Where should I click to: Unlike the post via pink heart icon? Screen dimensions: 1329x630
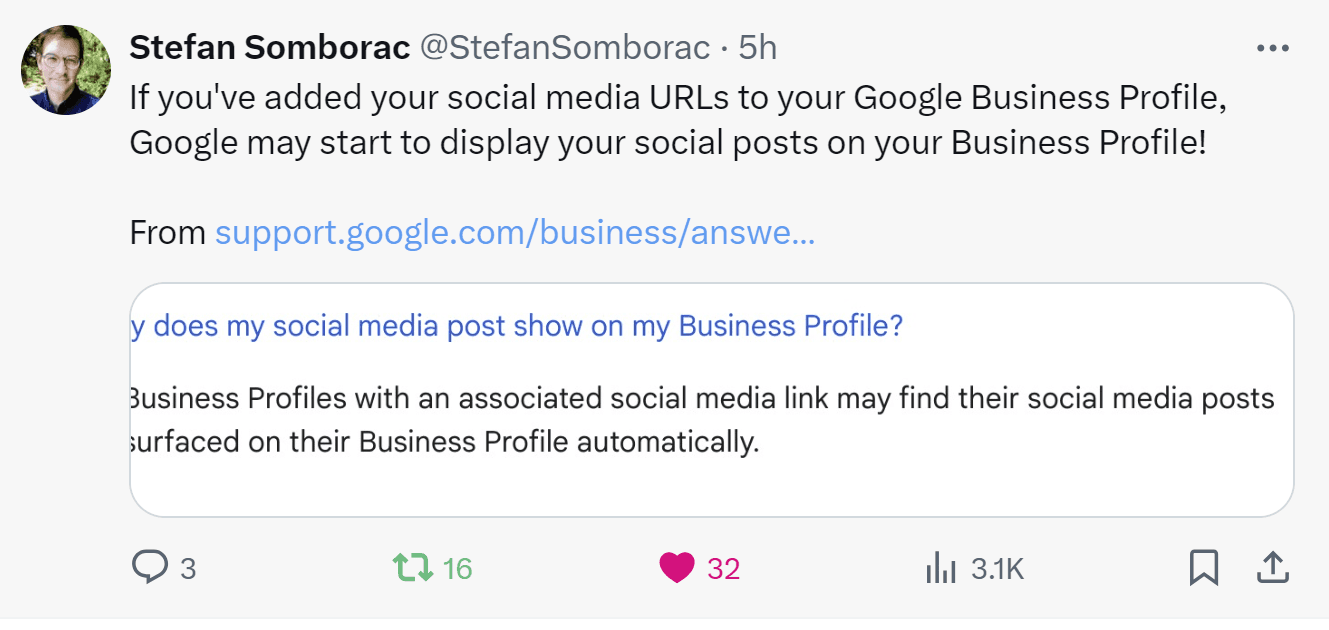tap(676, 568)
